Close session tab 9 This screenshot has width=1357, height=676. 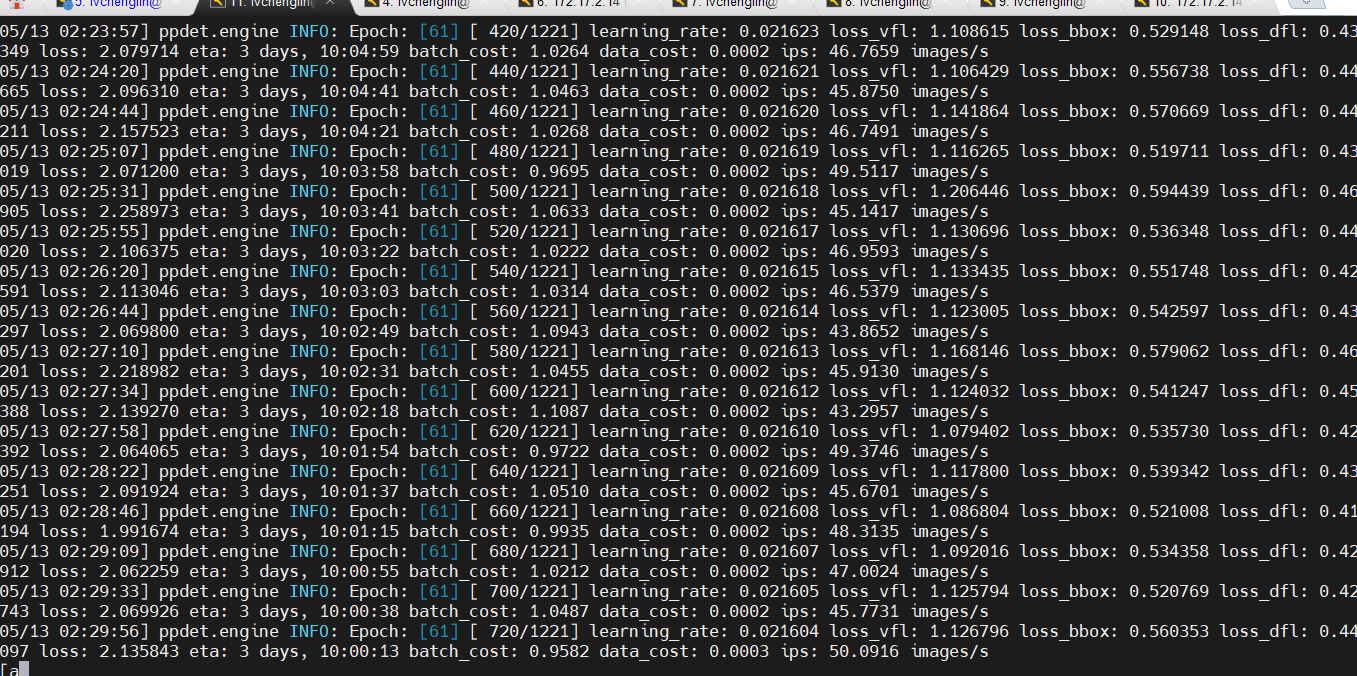[x=1104, y=3]
